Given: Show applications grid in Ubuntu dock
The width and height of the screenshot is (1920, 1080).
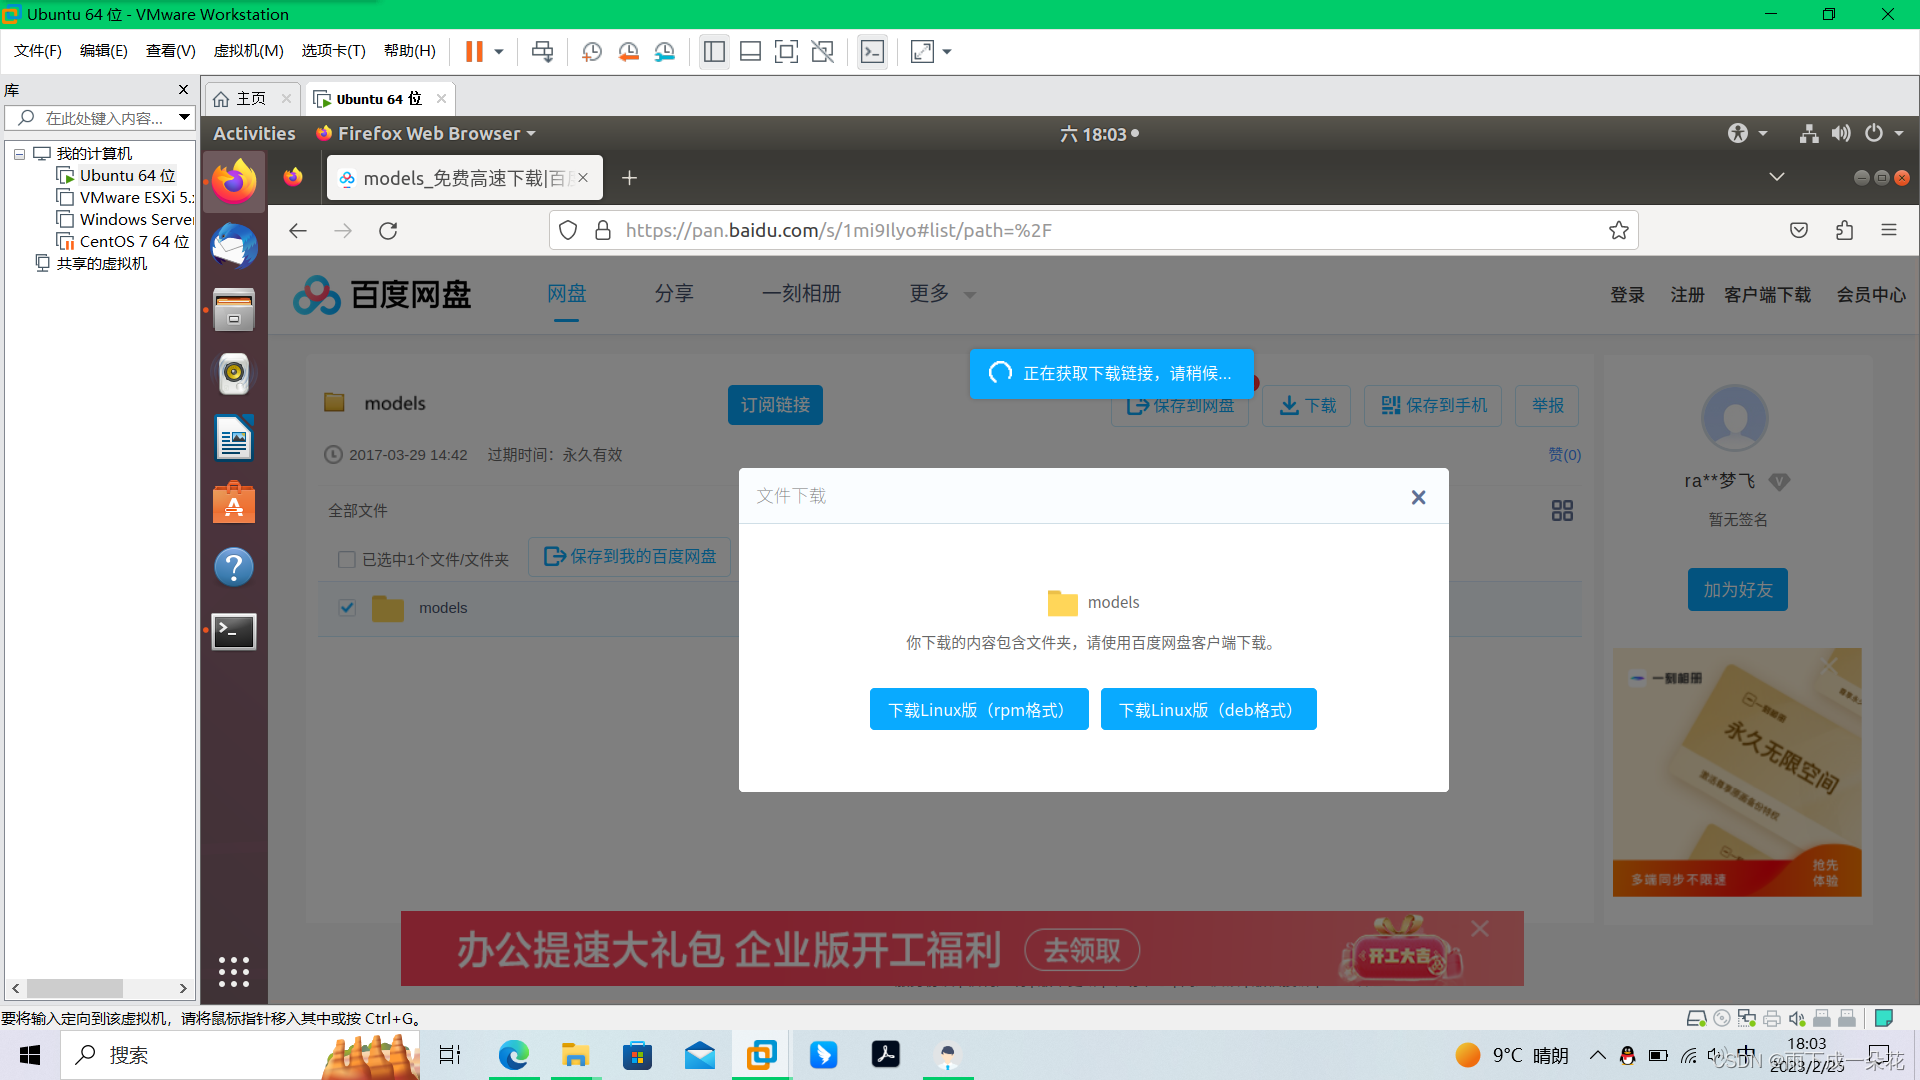Looking at the screenshot, I should [x=234, y=972].
